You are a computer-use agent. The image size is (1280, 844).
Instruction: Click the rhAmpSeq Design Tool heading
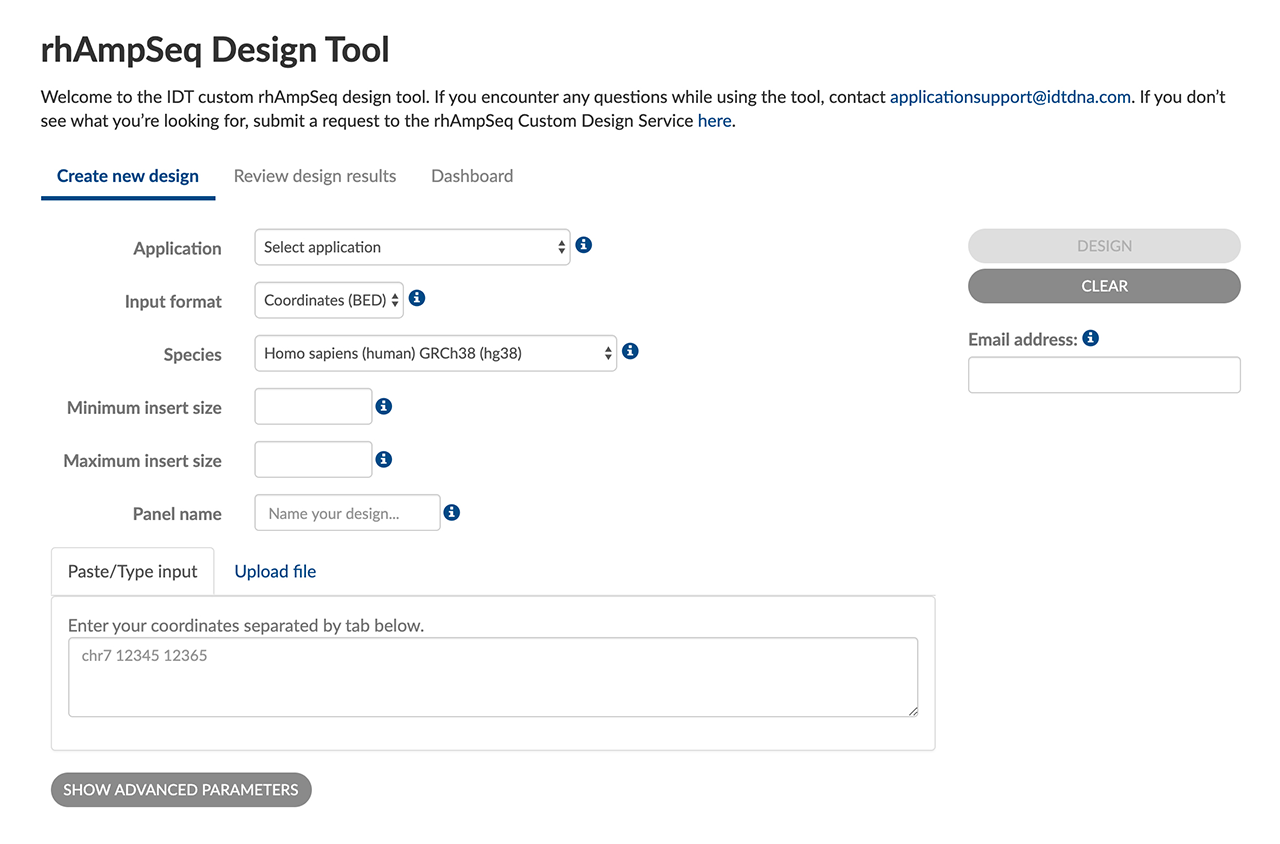tap(215, 49)
